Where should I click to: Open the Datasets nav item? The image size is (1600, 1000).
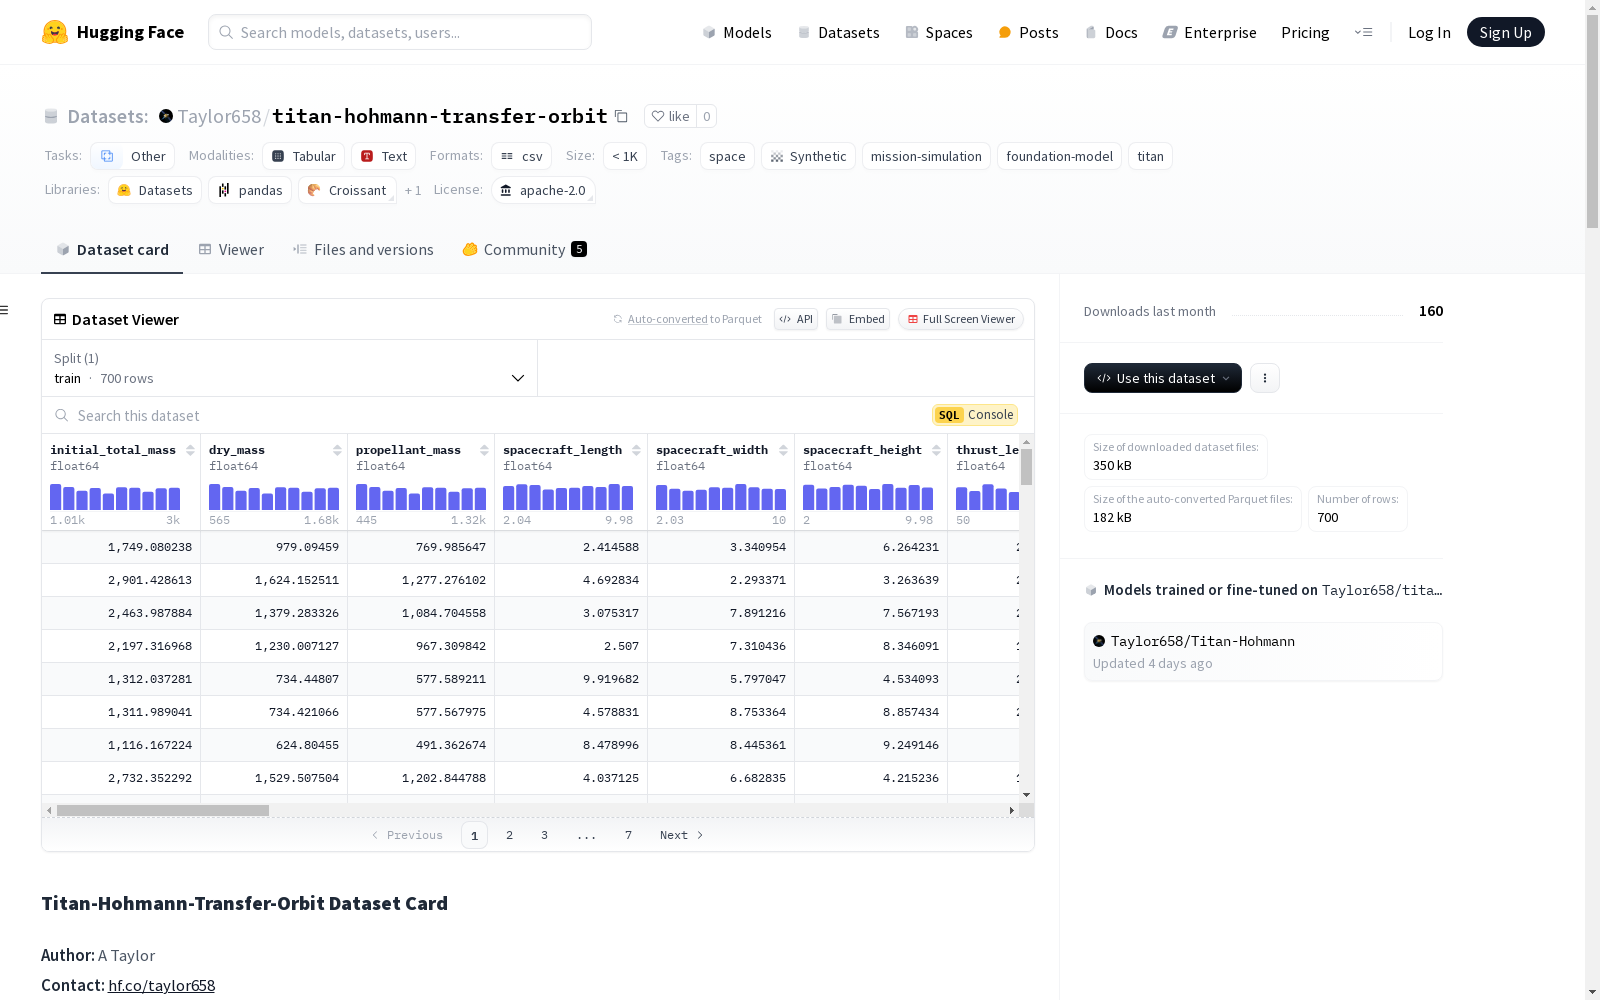pyautogui.click(x=838, y=32)
